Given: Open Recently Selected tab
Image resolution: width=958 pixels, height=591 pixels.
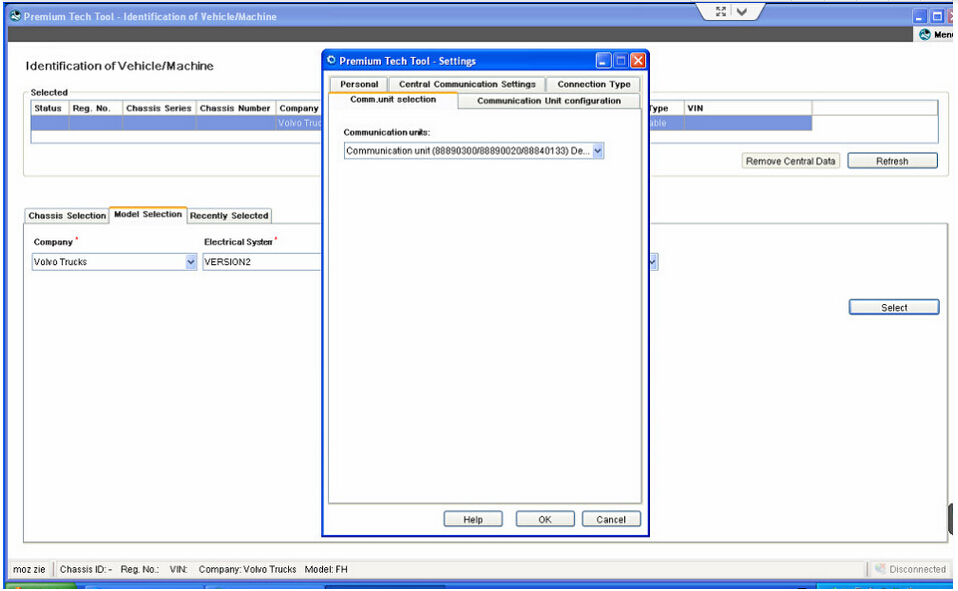Looking at the screenshot, I should click(229, 216).
